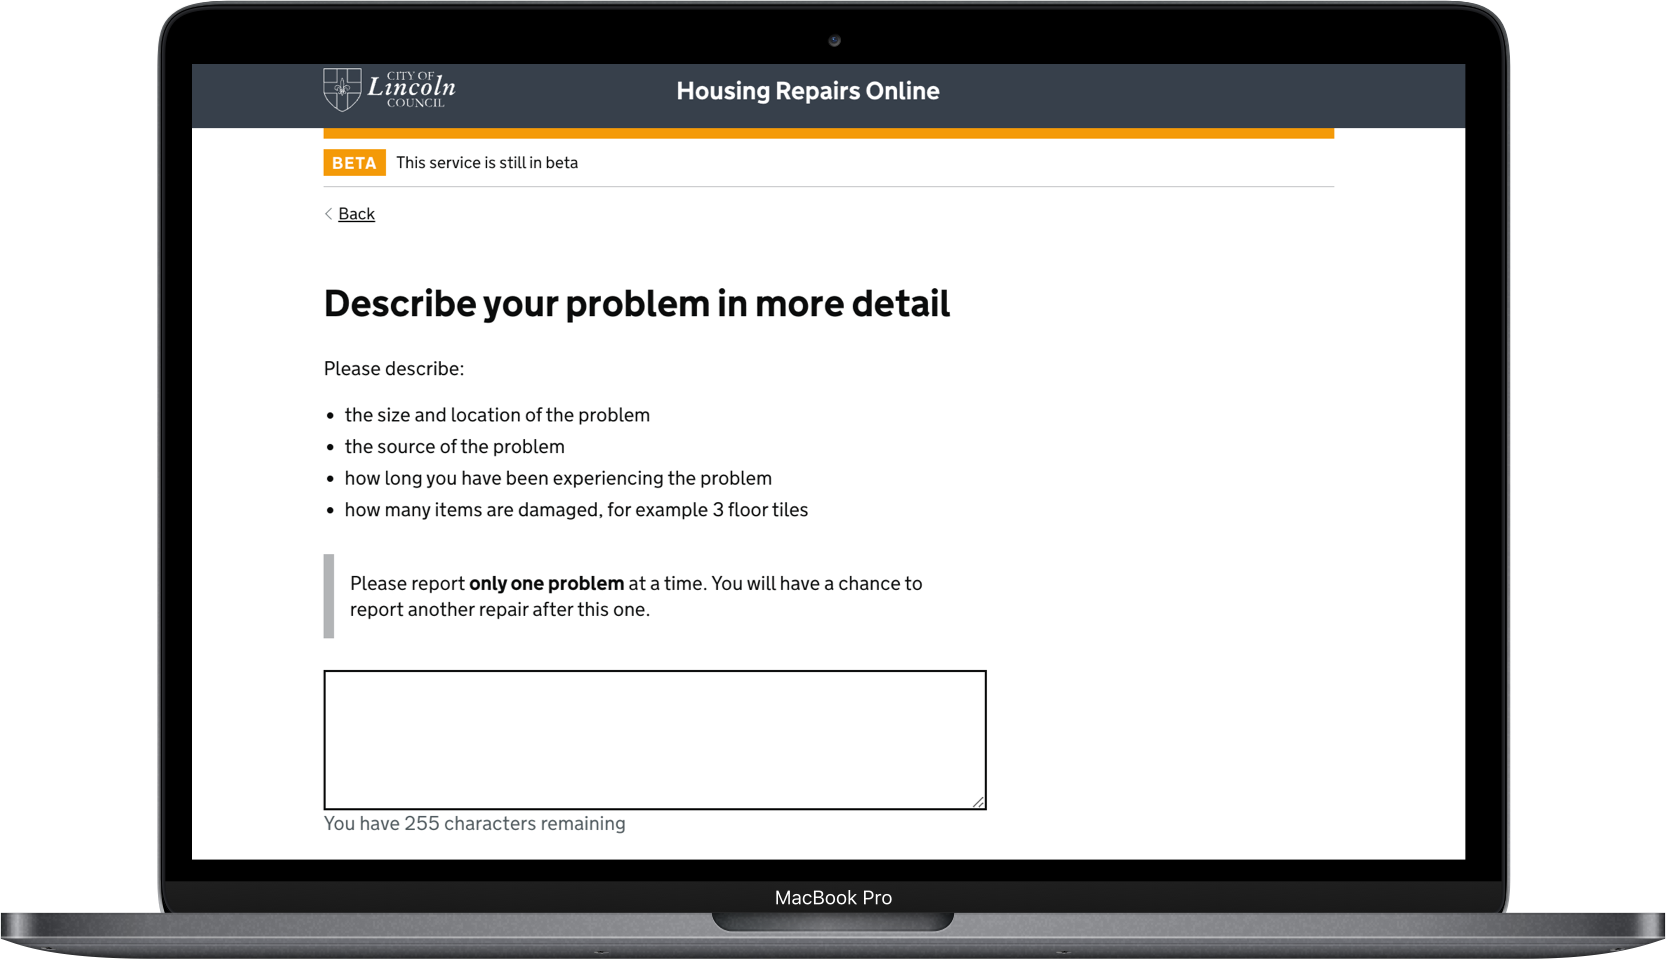1666x960 pixels.
Task: Click the City of Lincoln Council crest logo
Action: click(x=342, y=90)
